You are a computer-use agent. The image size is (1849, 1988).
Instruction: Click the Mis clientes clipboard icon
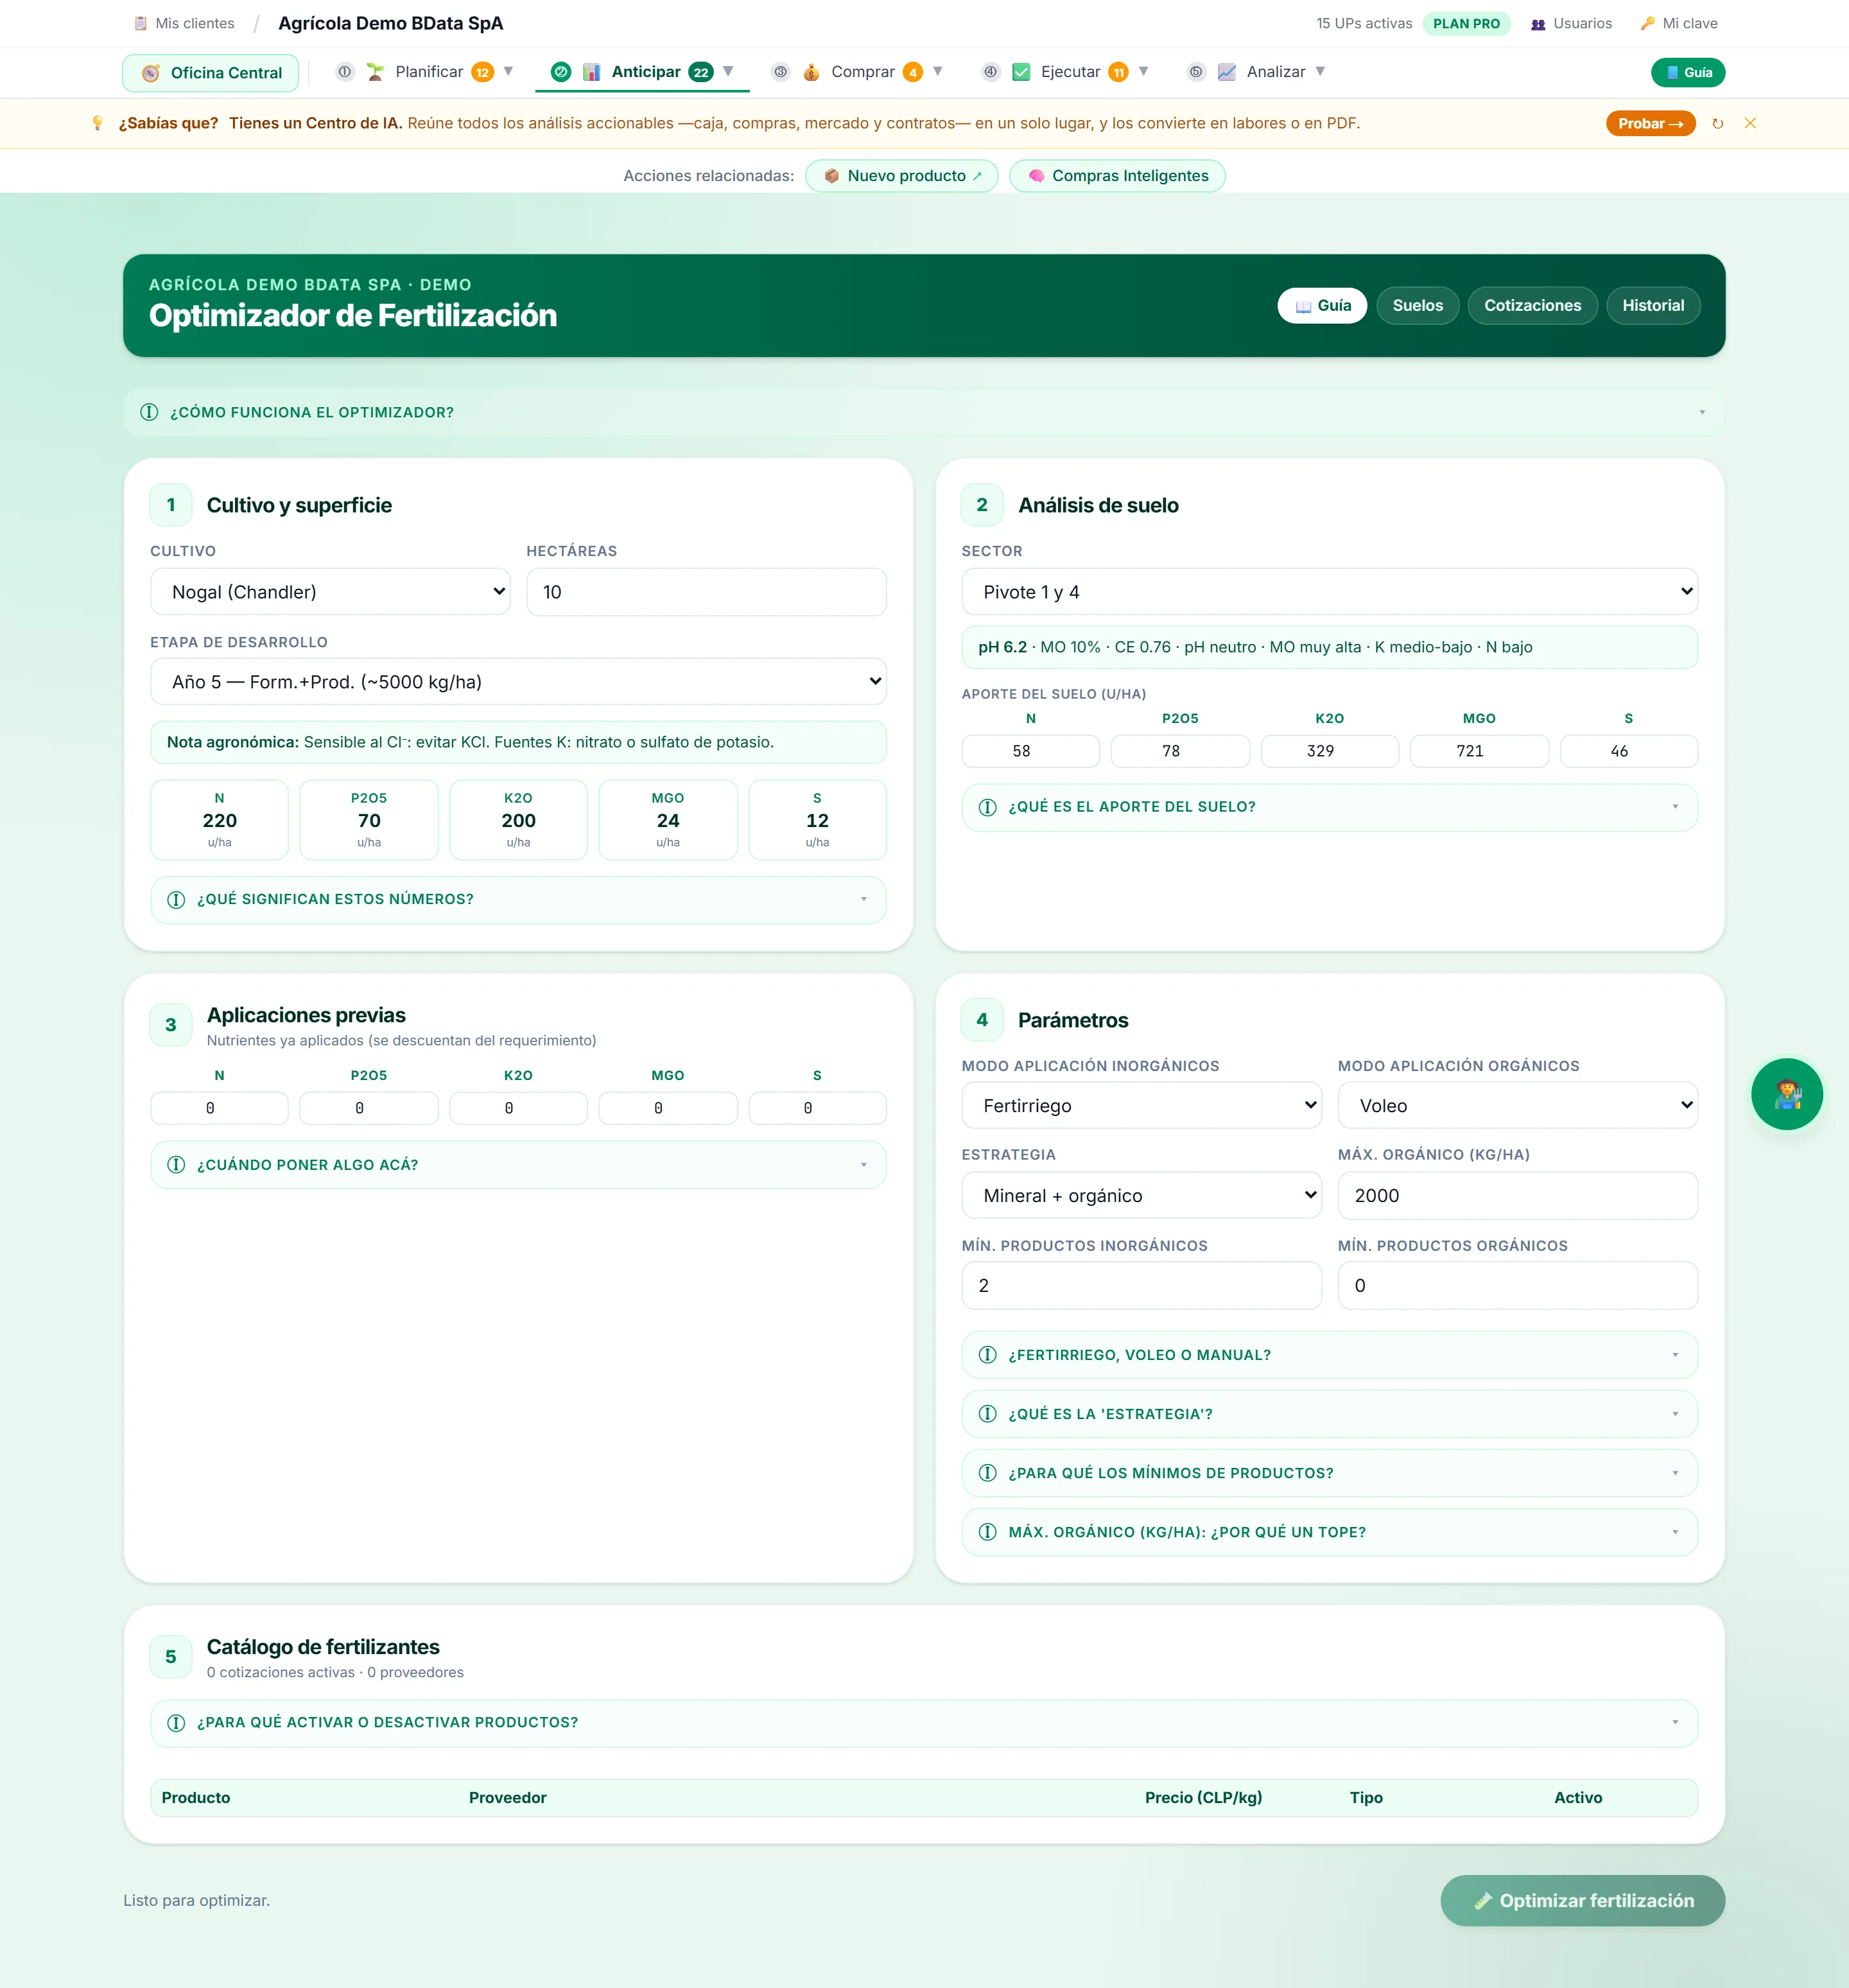tap(141, 23)
